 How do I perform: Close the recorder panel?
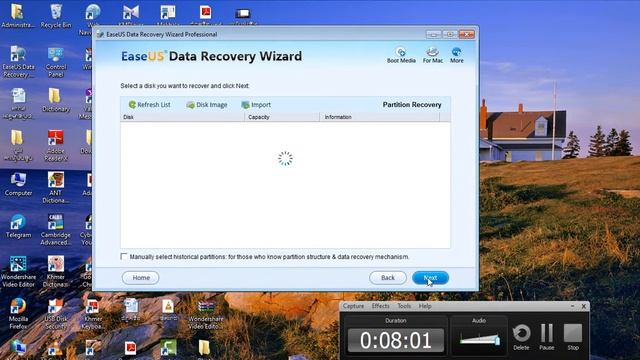coord(584,306)
